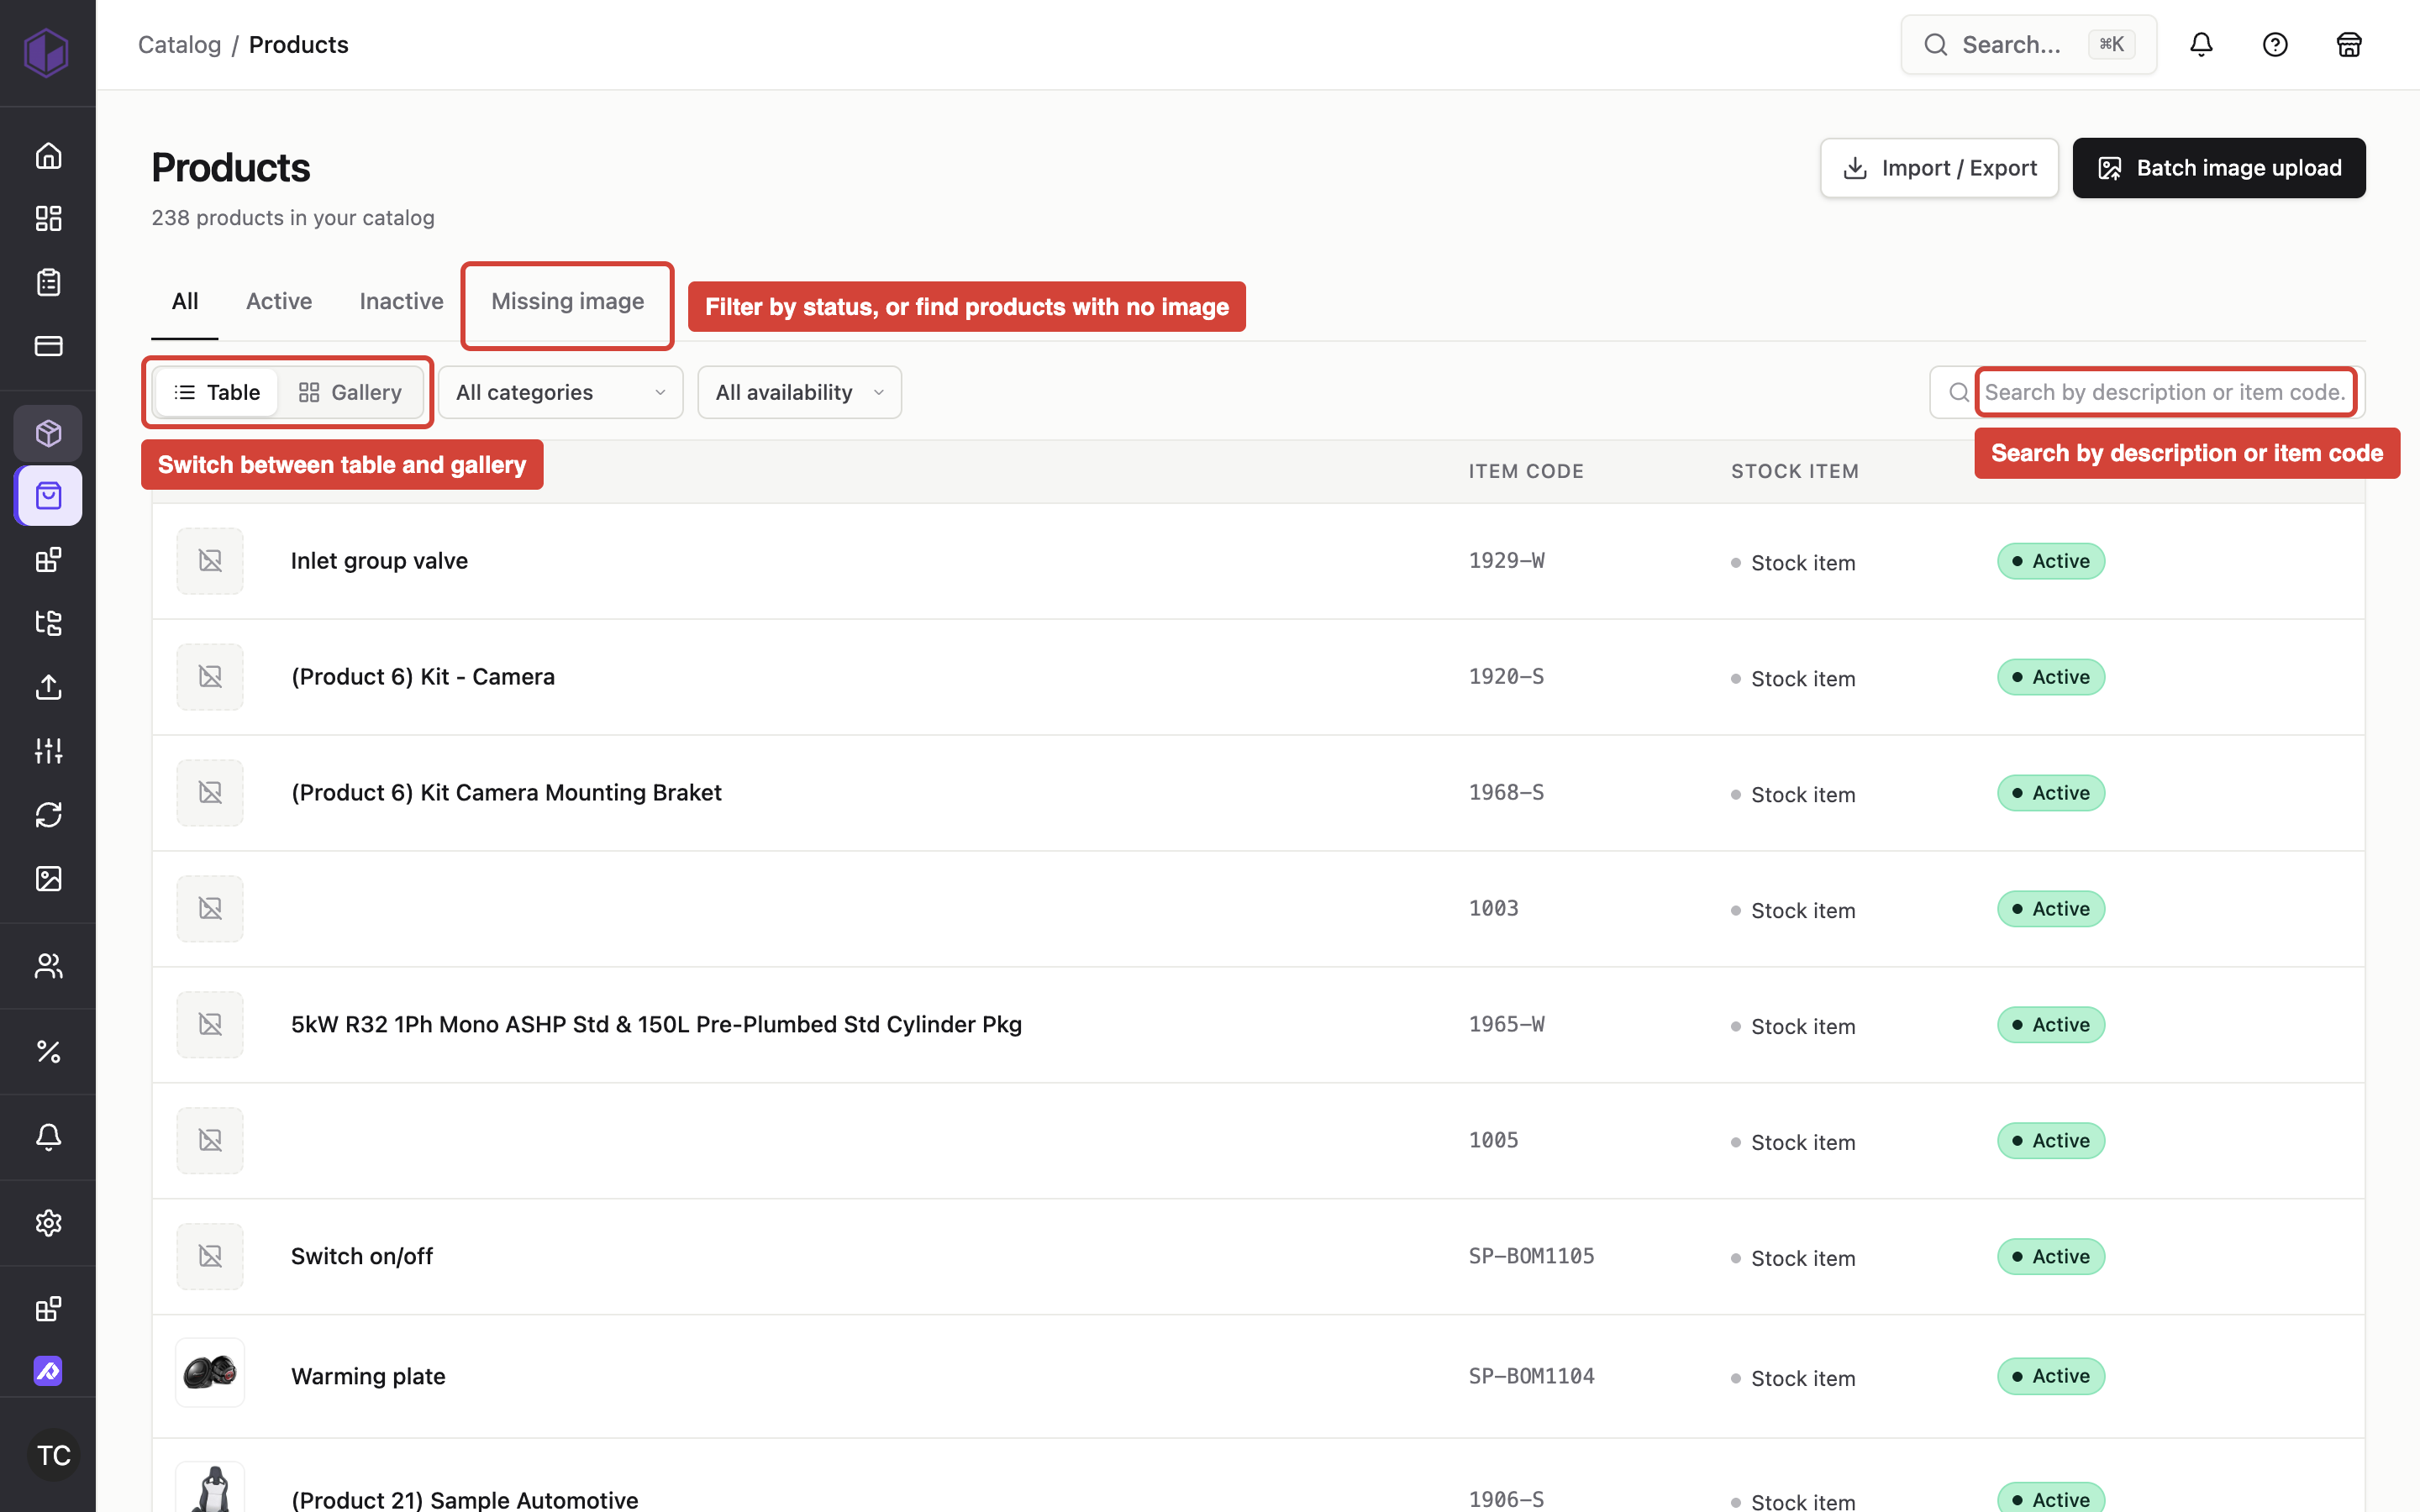Click the ITEM CODE column header
Screen dimensions: 2420x1512
pos(1525,471)
